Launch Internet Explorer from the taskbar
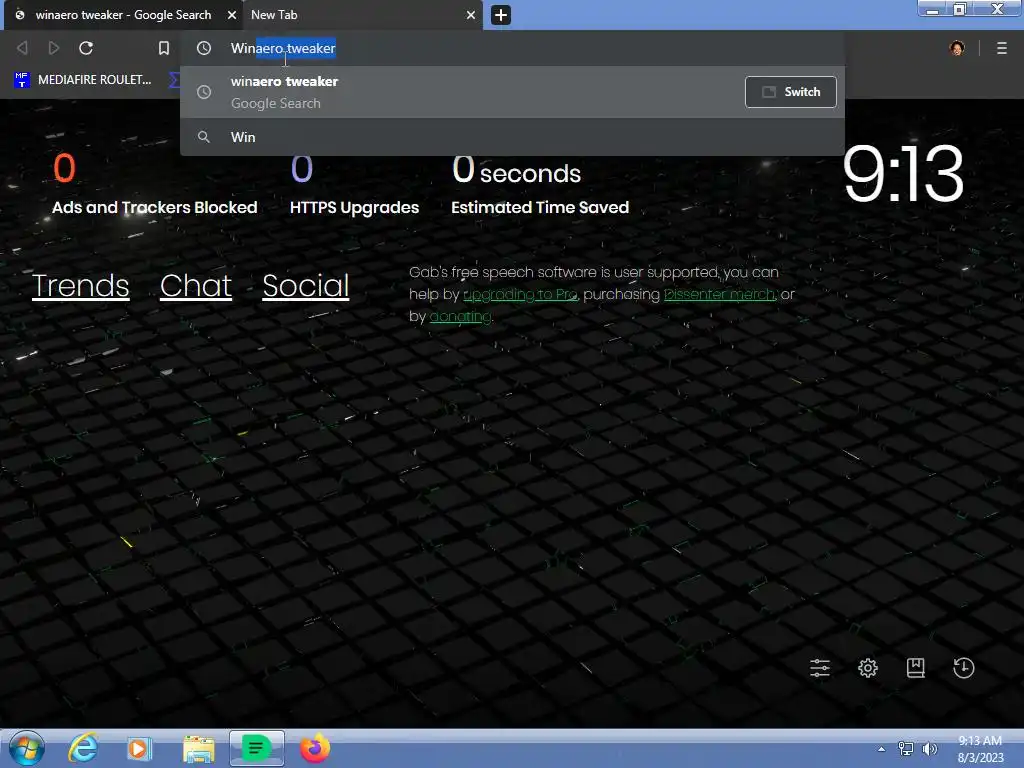 click(84, 748)
